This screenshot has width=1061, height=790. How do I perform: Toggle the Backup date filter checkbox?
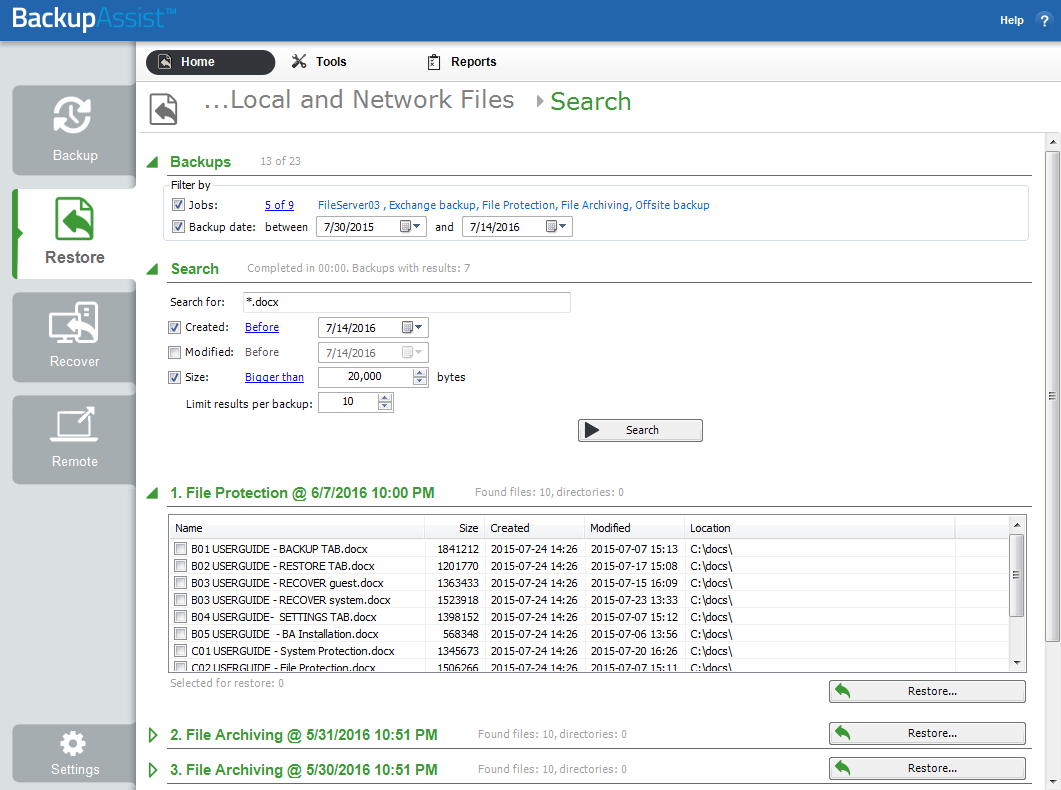pyautogui.click(x=178, y=227)
